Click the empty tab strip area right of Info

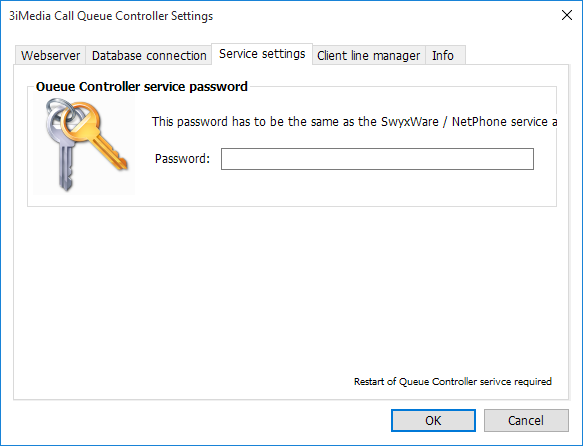517,55
